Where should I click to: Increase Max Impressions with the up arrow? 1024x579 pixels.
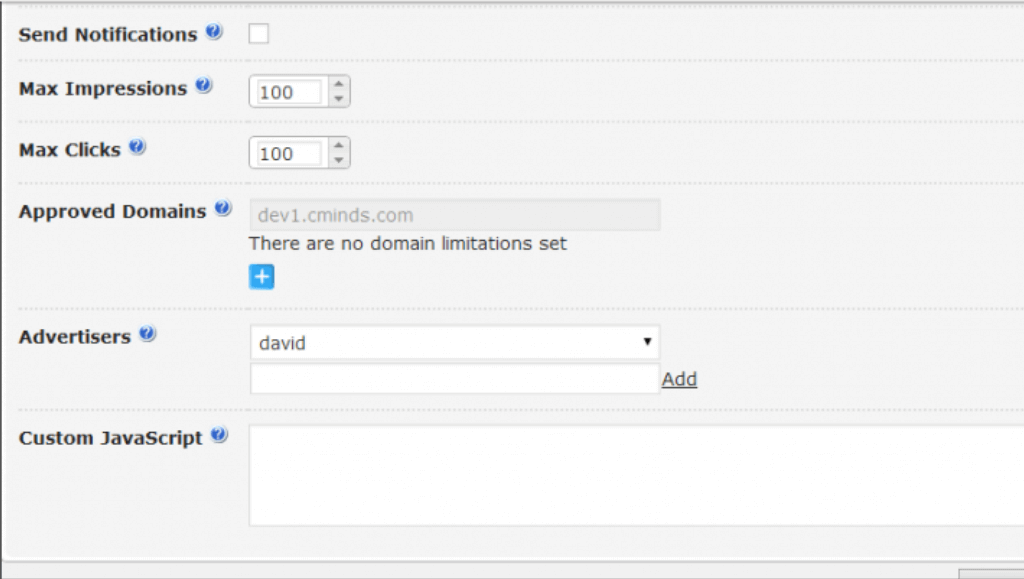[x=339, y=85]
